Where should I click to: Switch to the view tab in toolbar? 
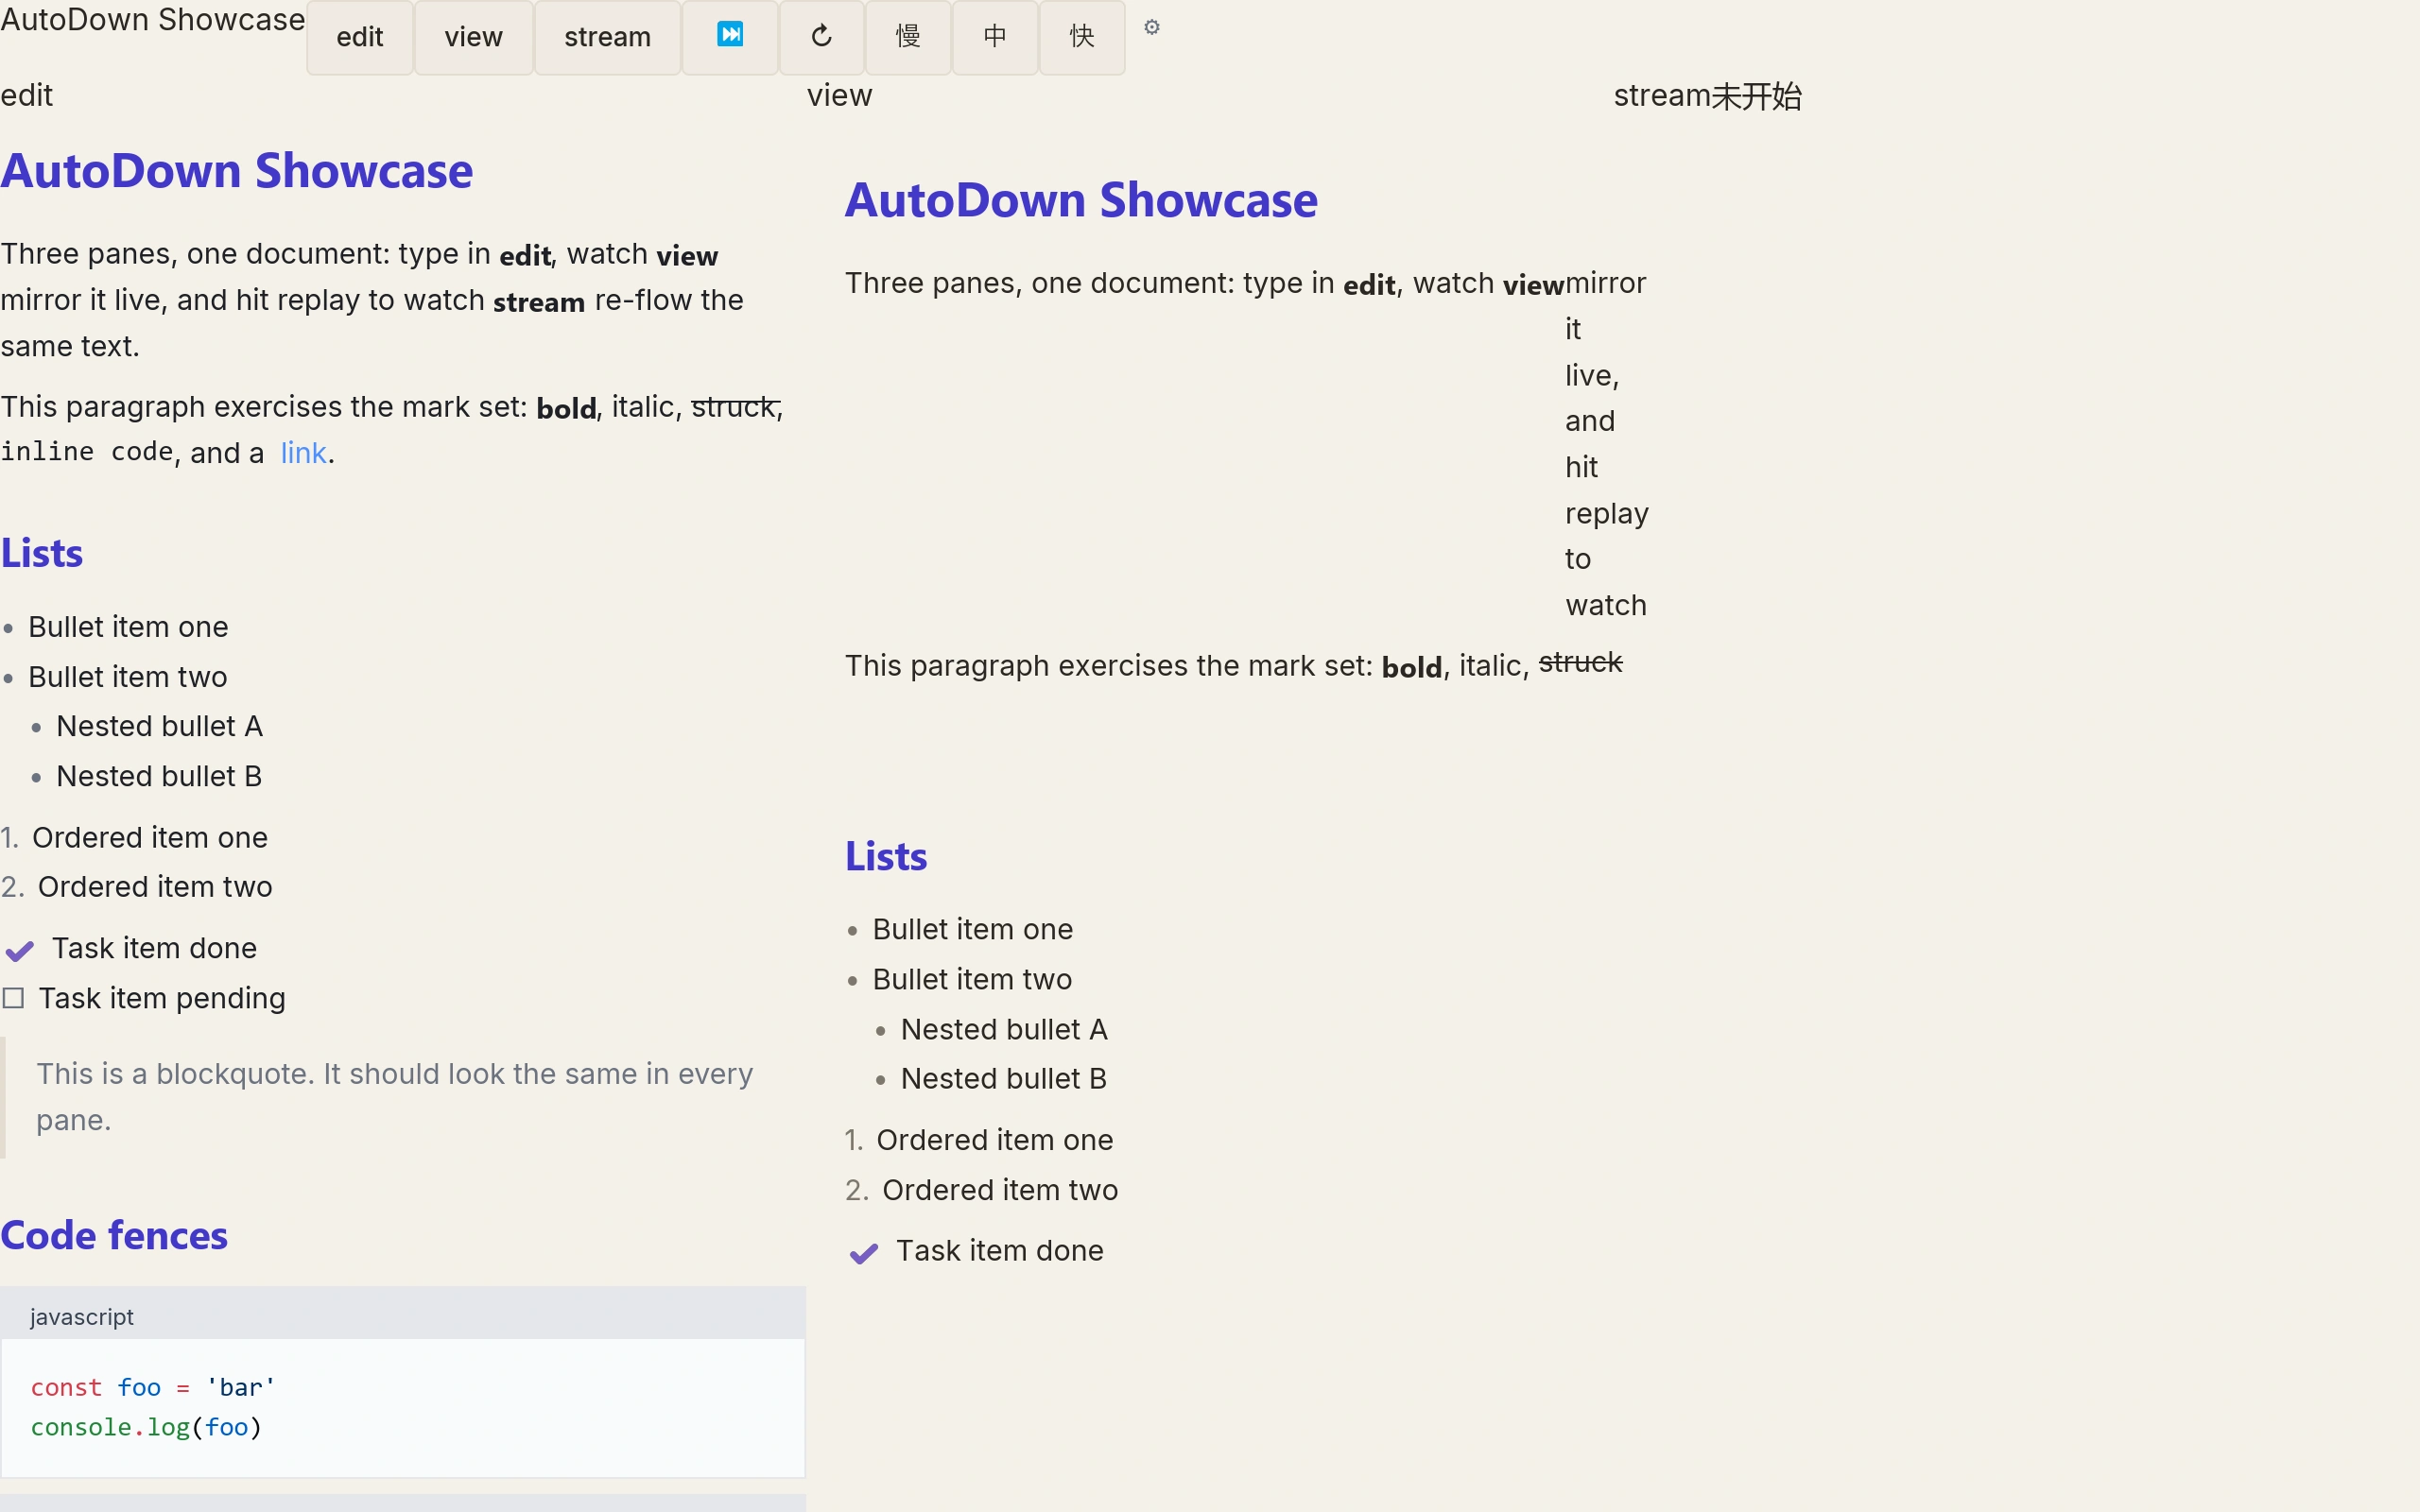pyautogui.click(x=474, y=37)
